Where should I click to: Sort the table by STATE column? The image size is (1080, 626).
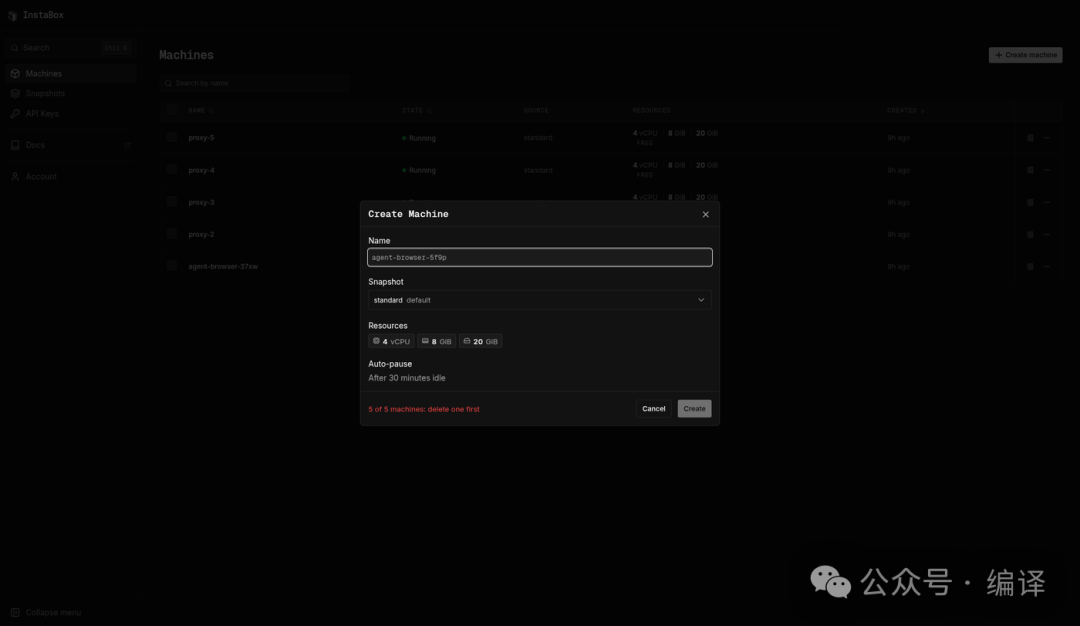417,110
